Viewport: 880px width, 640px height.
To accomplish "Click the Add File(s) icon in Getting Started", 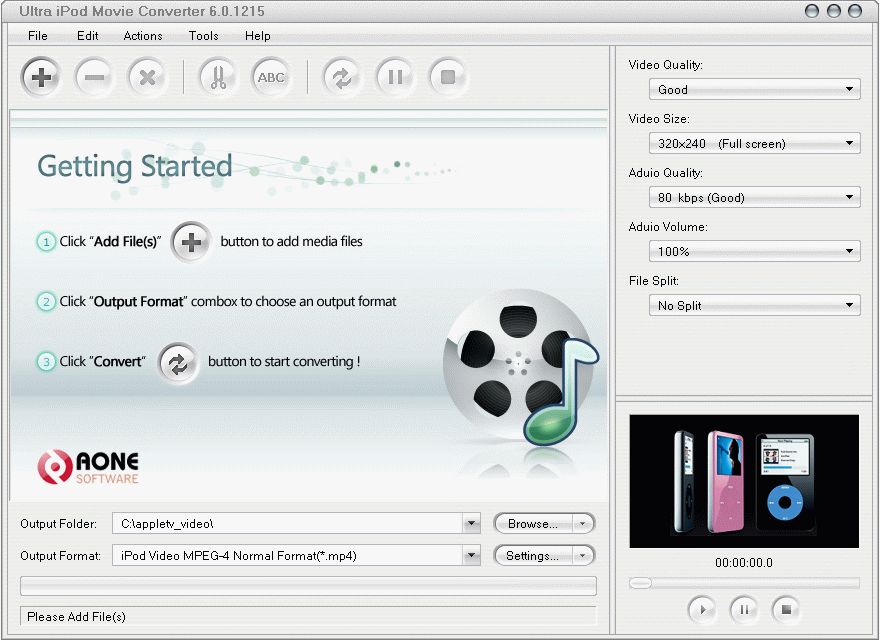I will point(191,243).
